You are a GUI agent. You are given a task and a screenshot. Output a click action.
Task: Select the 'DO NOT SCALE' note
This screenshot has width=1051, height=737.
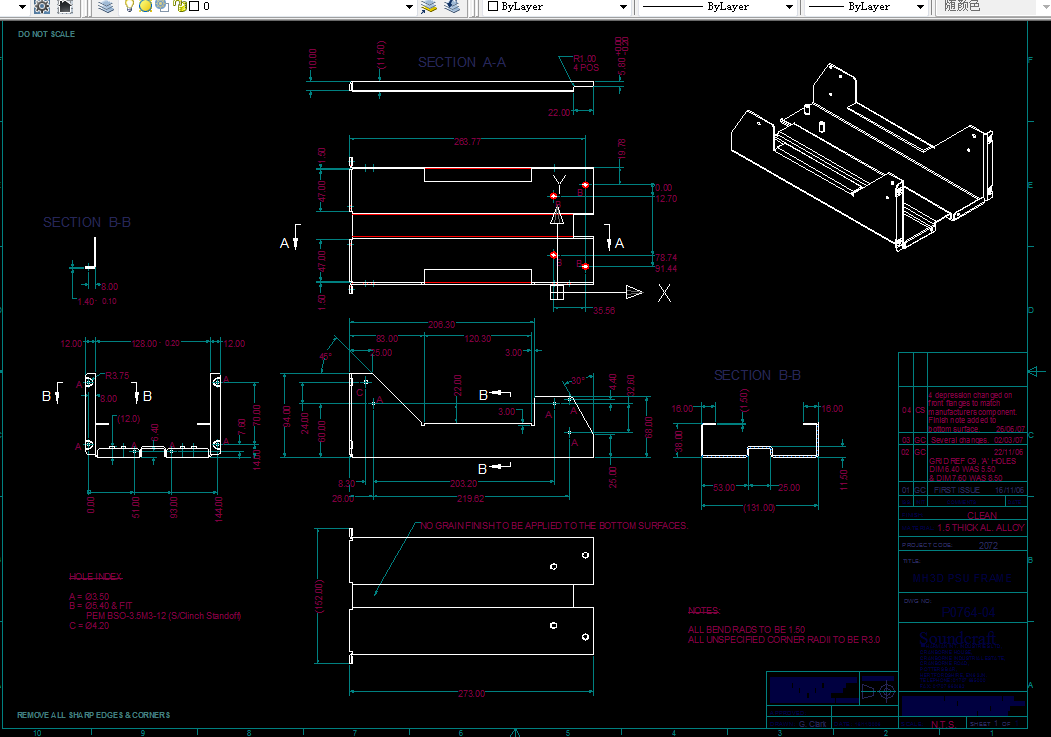pos(46,34)
